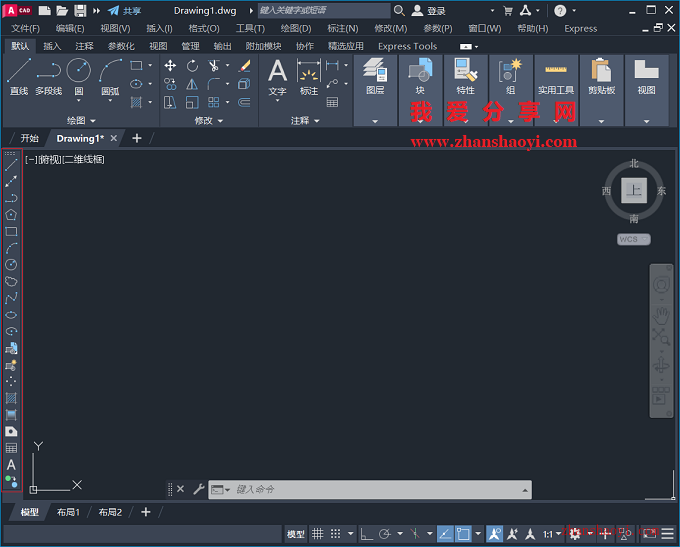Expand the 注释 panel dropdown
The image size is (680, 547).
(305, 121)
